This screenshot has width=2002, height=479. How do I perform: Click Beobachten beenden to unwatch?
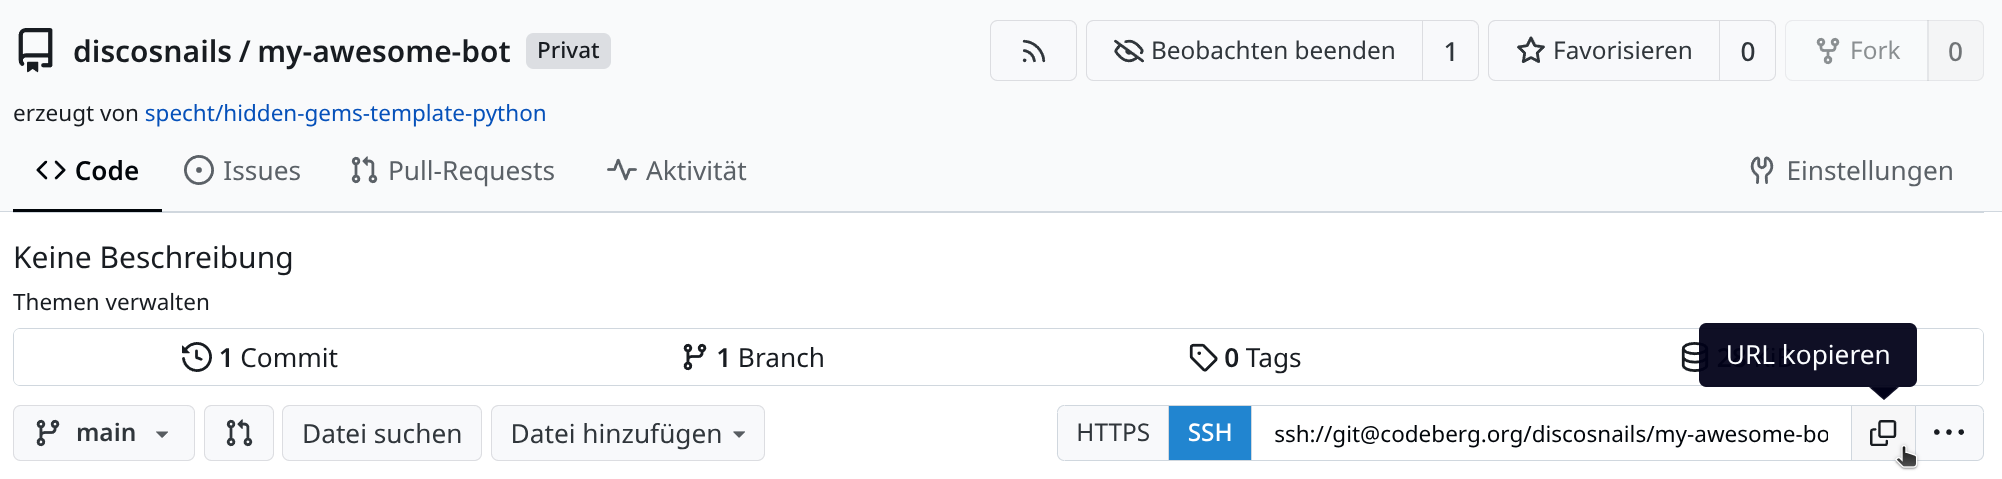[x=1255, y=51]
